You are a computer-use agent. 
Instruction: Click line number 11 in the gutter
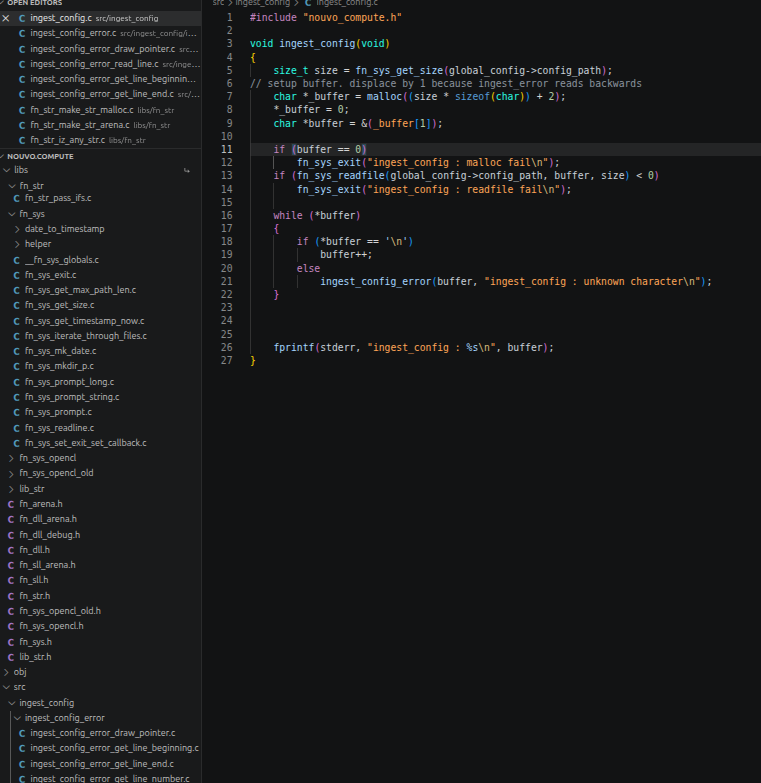(227, 149)
